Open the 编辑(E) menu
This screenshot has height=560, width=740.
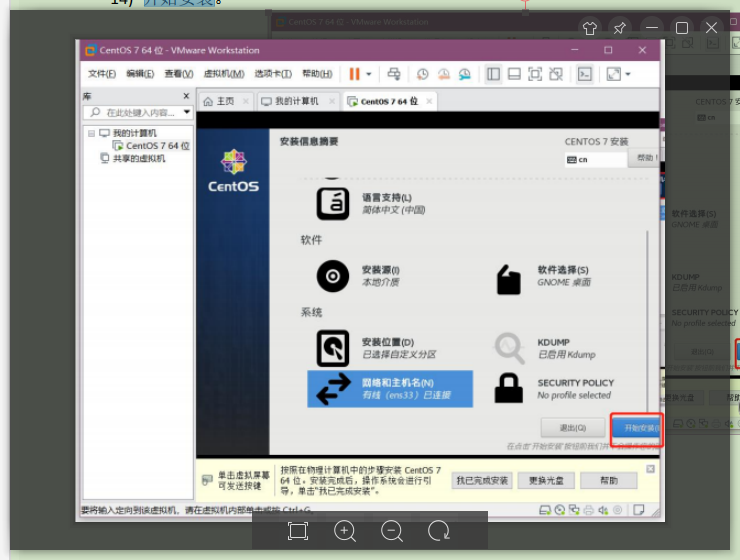click(x=140, y=74)
